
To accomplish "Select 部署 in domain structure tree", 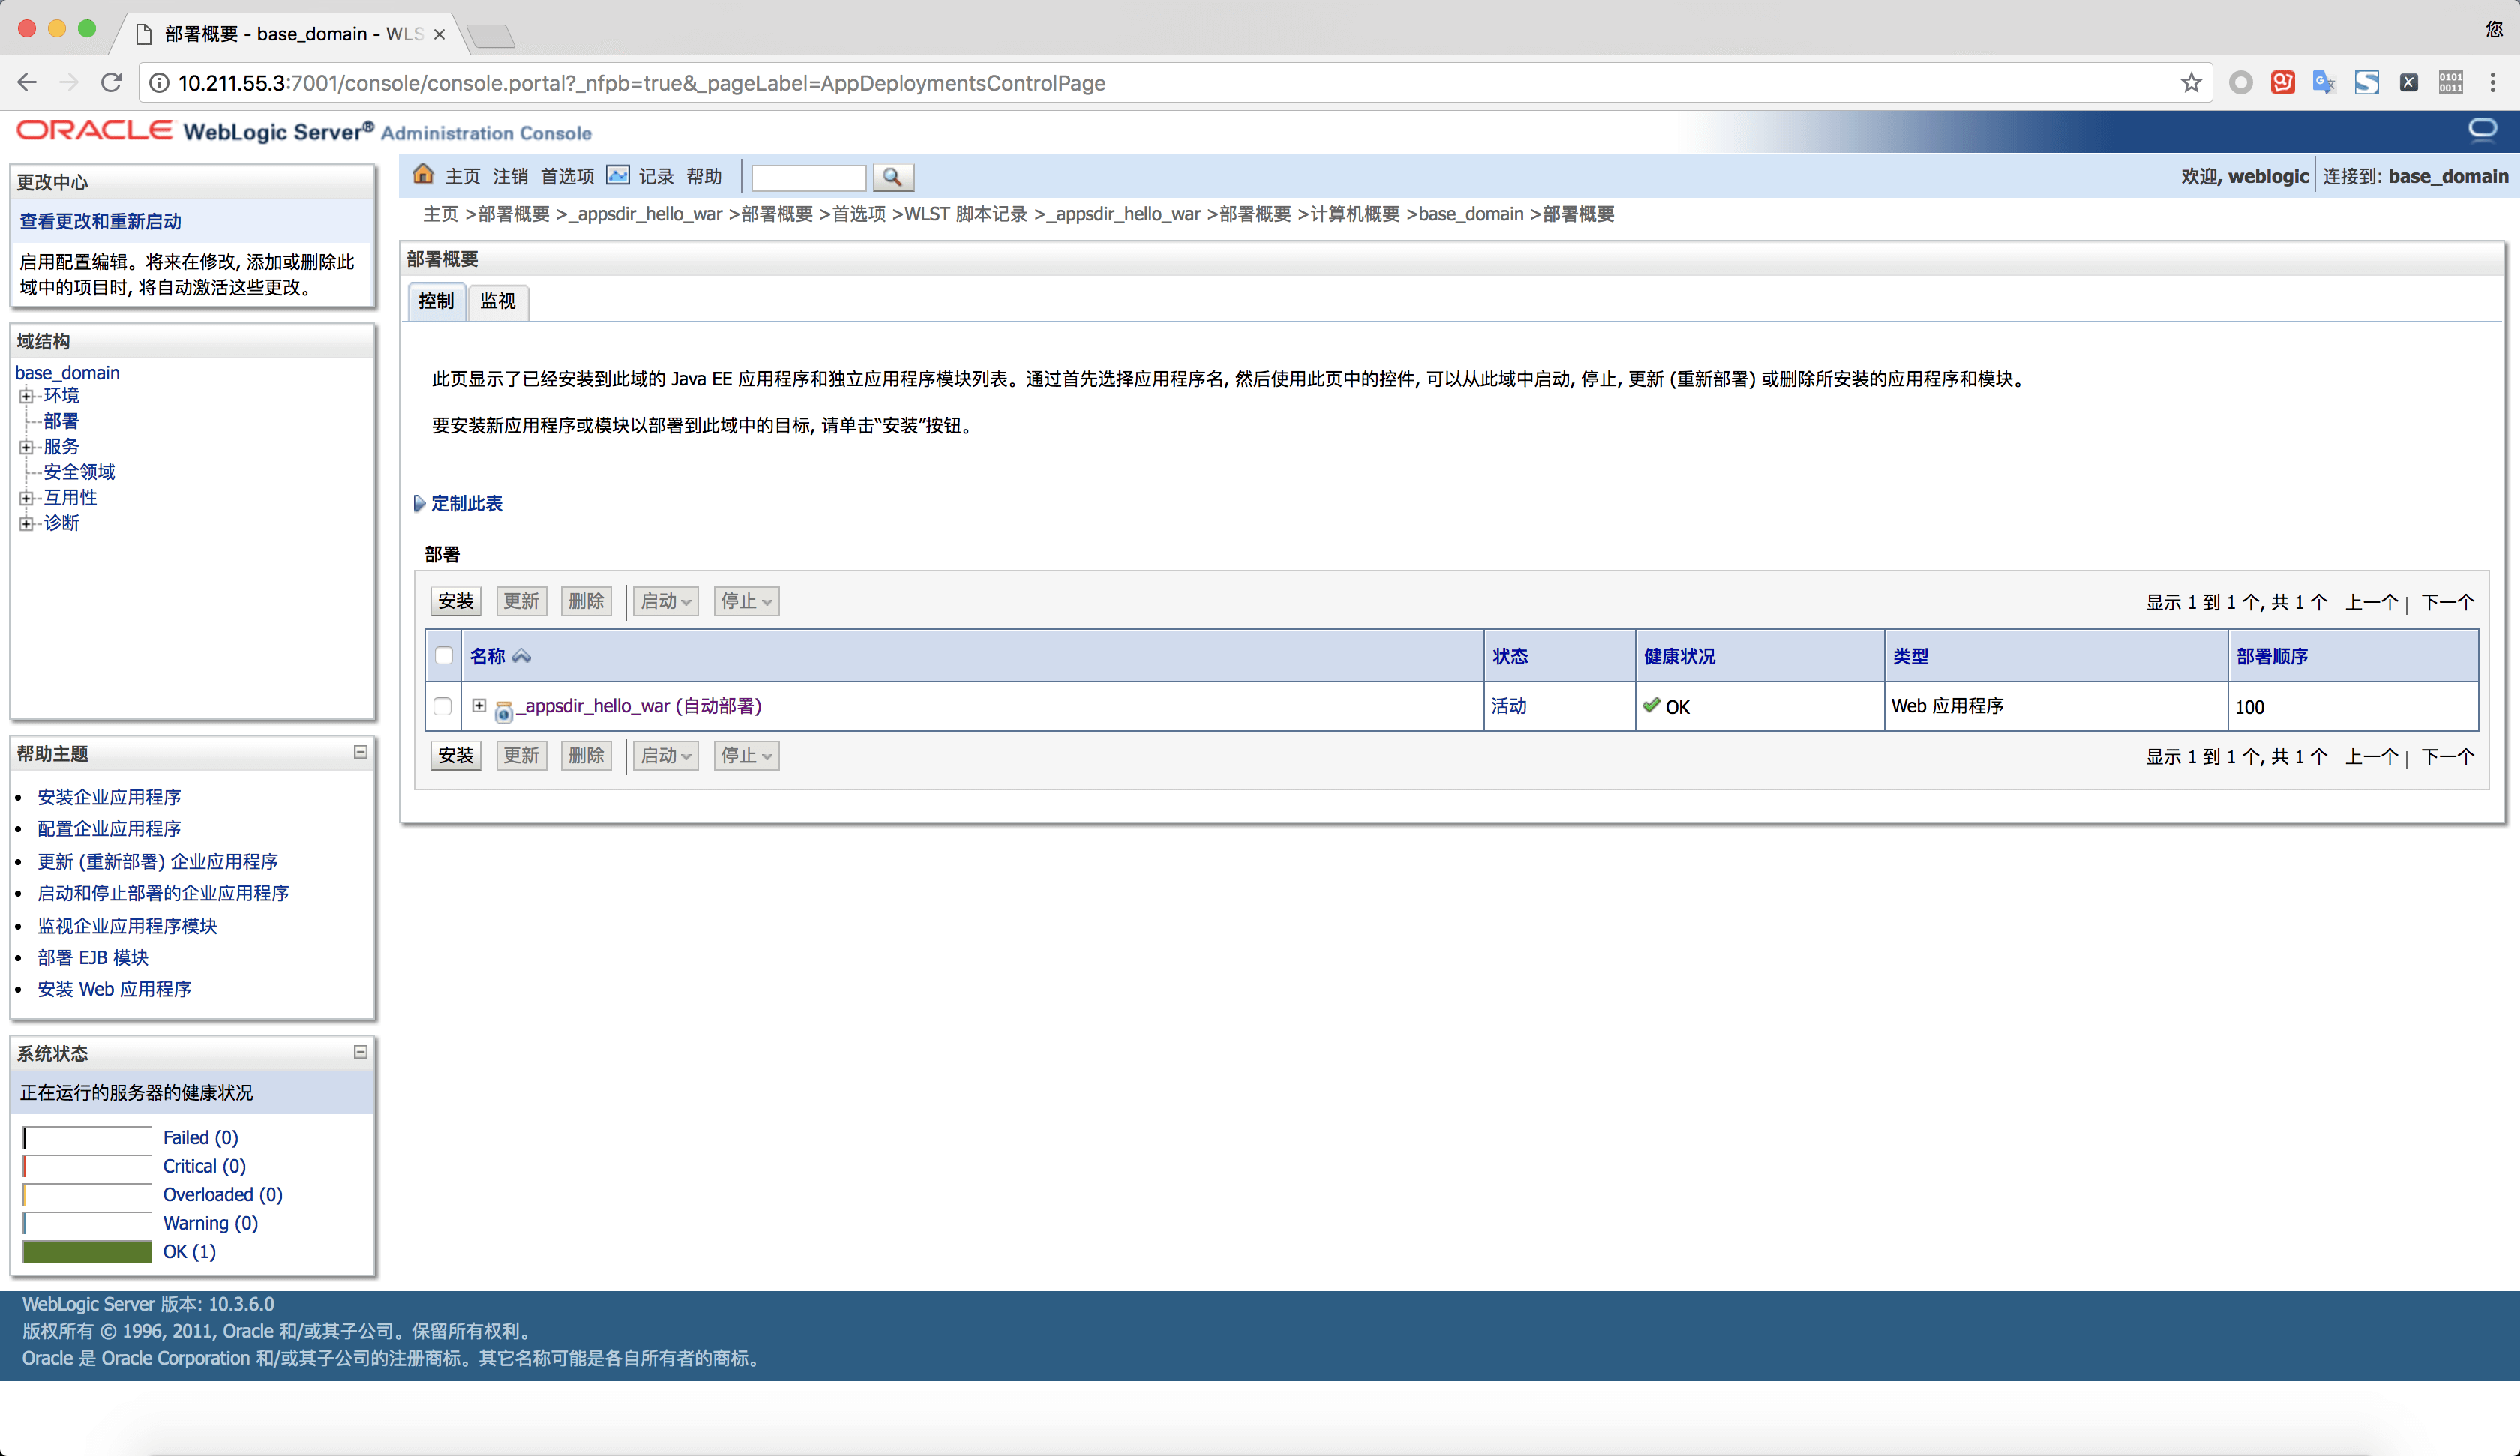I will click(x=61, y=421).
